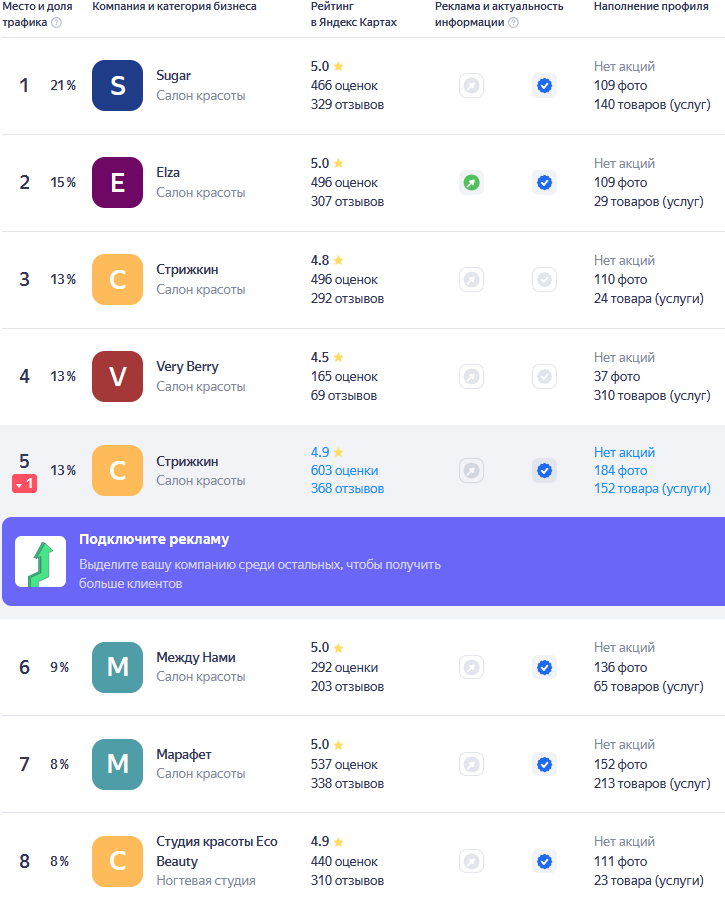Click the Между Нами teal avatar icon
Viewport: 725px width, 900px height.
point(117,668)
